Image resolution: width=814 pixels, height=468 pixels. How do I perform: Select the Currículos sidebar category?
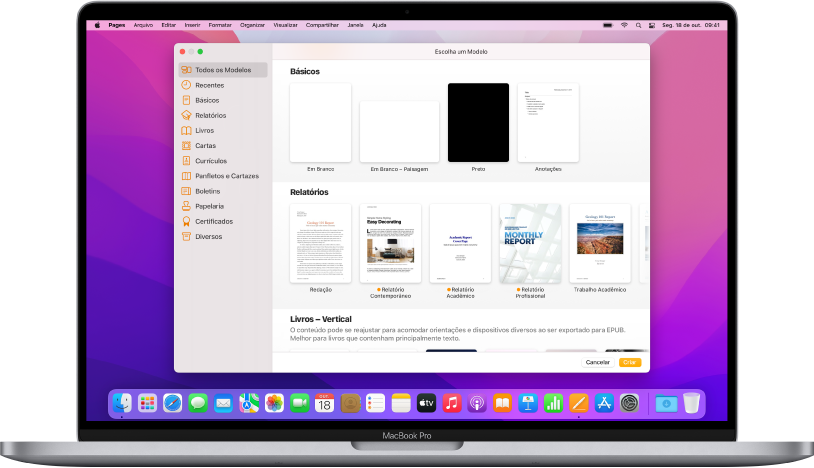211,160
